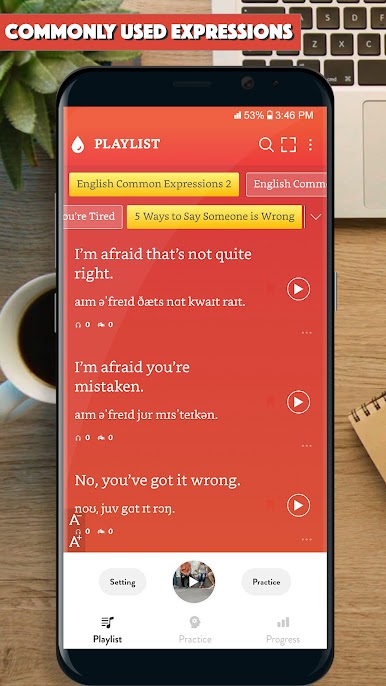Screen dimensions: 386x686
Task: Play the playlist via the center thumbnail
Action: (x=194, y=582)
